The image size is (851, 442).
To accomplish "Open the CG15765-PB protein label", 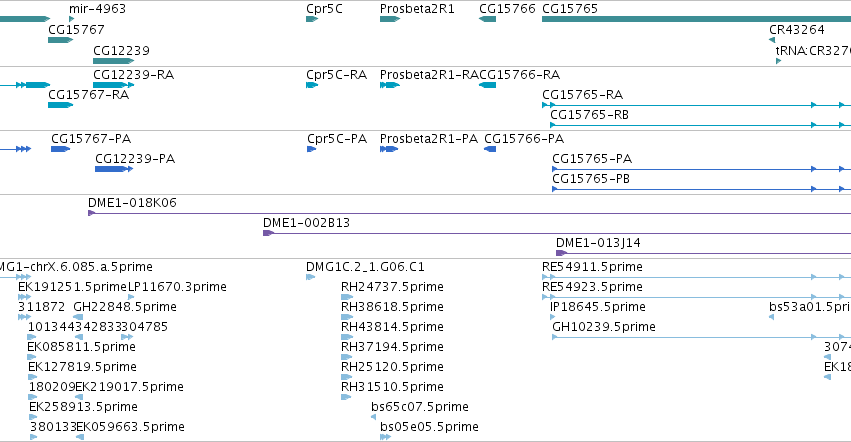I will [x=591, y=179].
